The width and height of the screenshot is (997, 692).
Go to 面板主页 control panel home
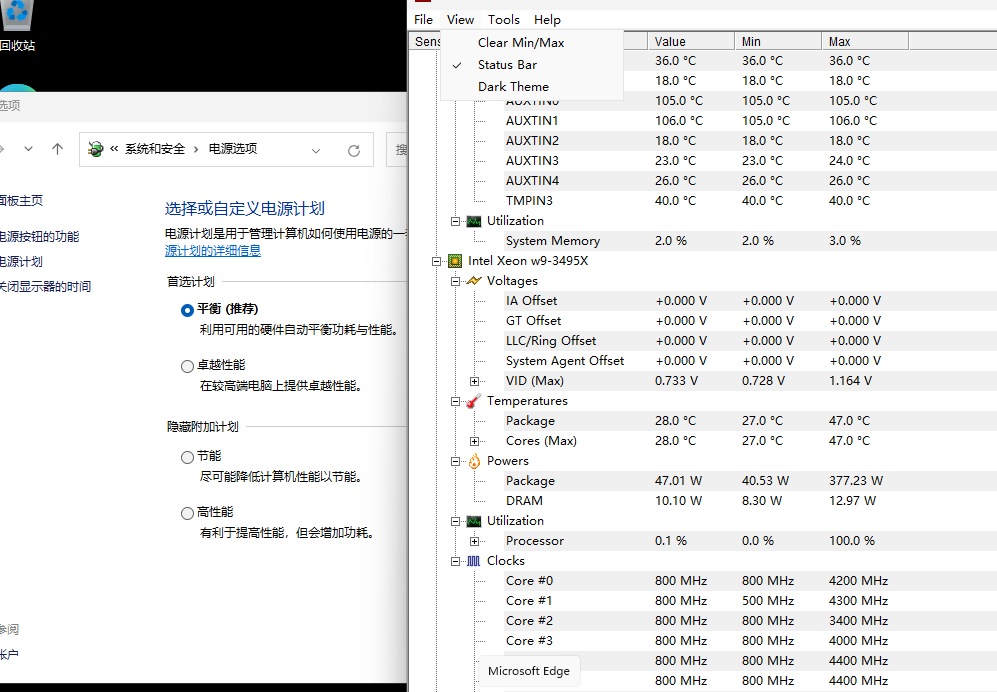point(21,200)
